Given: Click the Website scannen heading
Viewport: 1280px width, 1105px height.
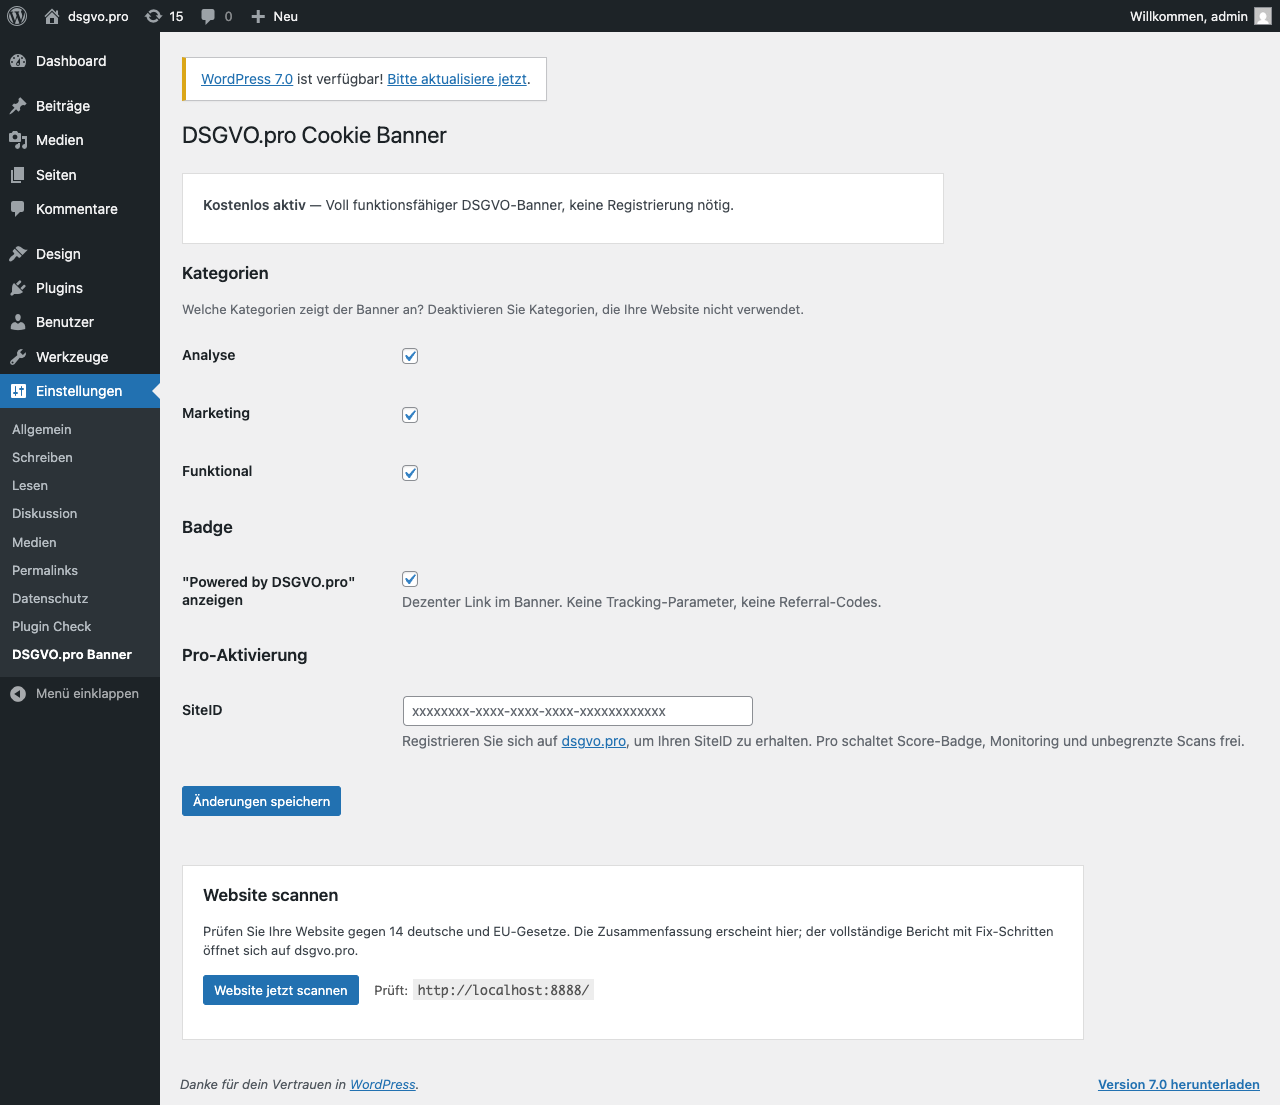Looking at the screenshot, I should tap(270, 895).
